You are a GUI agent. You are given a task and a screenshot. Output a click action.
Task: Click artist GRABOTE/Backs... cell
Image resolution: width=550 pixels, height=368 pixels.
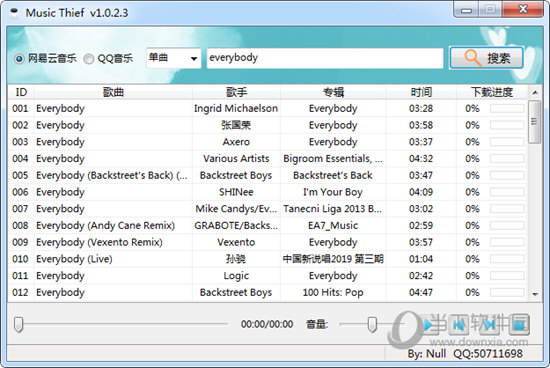pos(236,226)
